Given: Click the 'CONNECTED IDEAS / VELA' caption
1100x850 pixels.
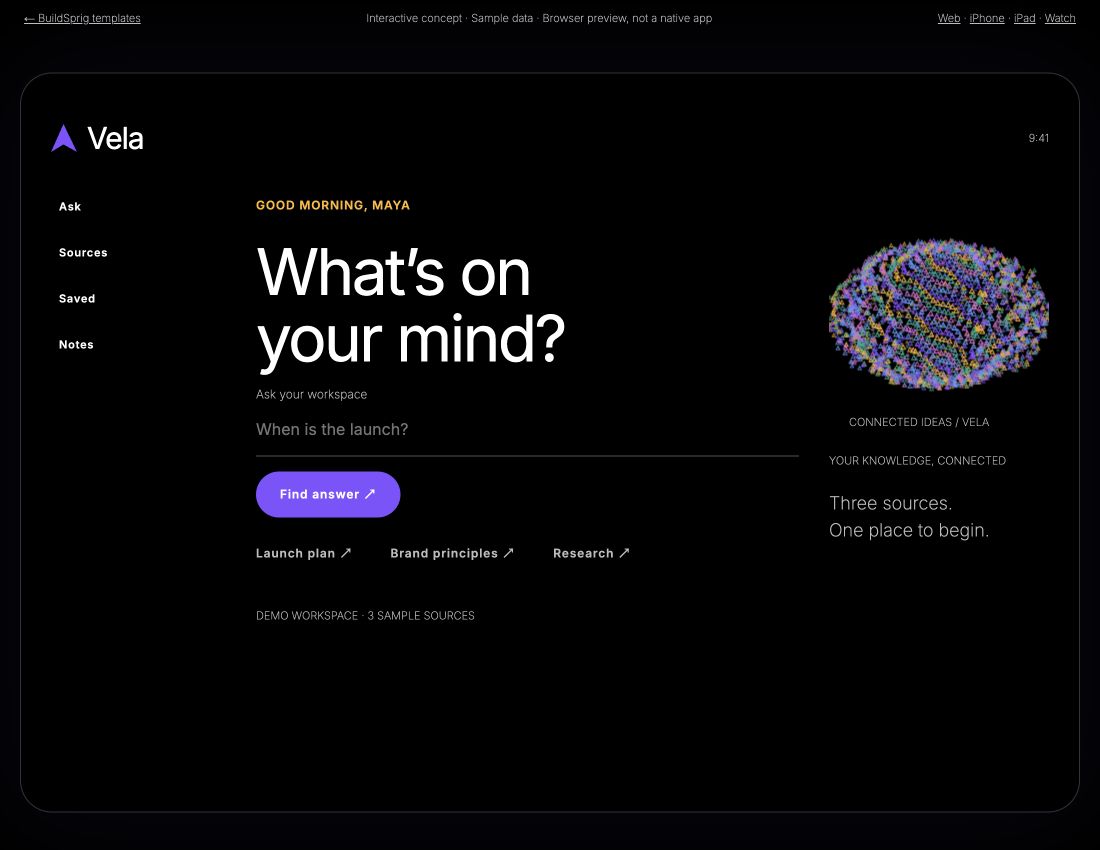Looking at the screenshot, I should point(919,422).
